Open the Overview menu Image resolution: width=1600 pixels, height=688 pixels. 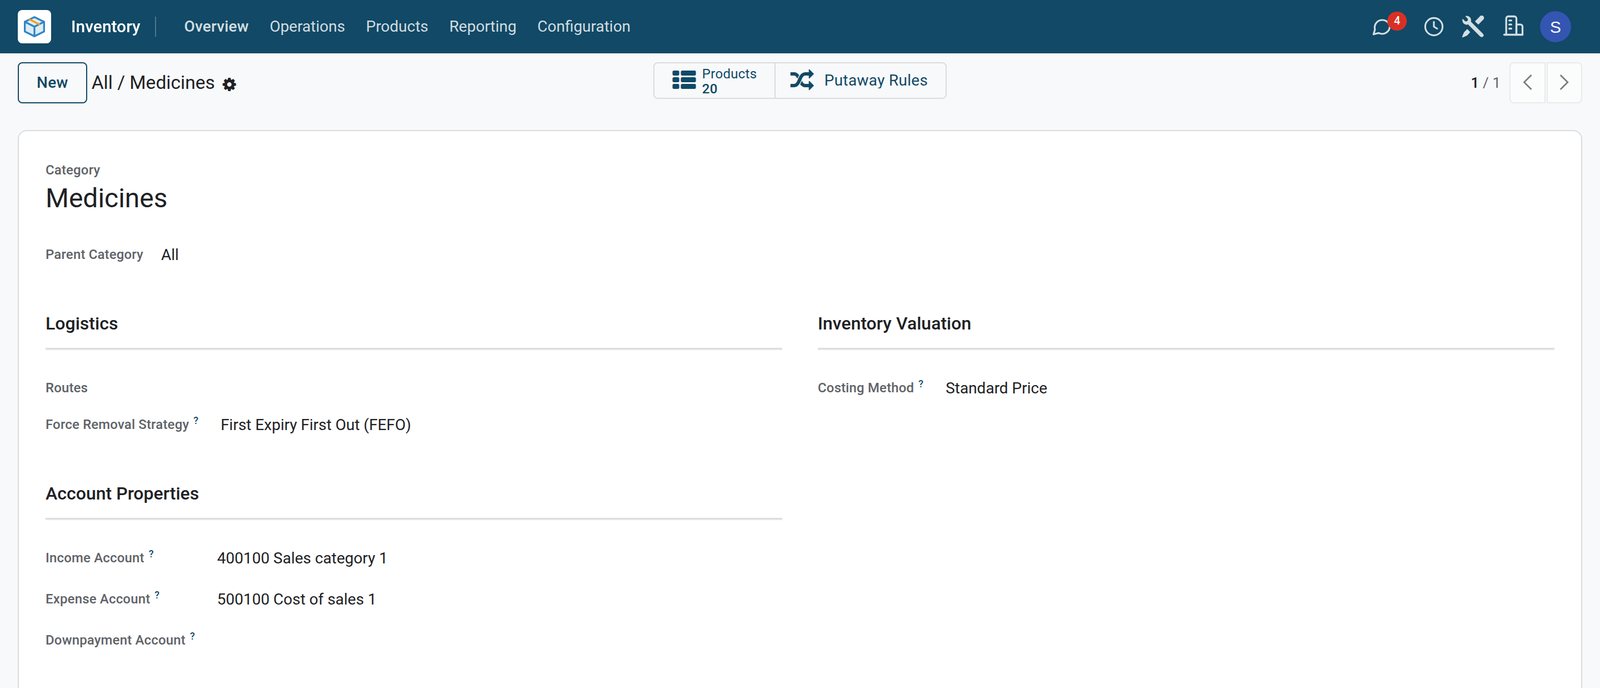pyautogui.click(x=216, y=26)
